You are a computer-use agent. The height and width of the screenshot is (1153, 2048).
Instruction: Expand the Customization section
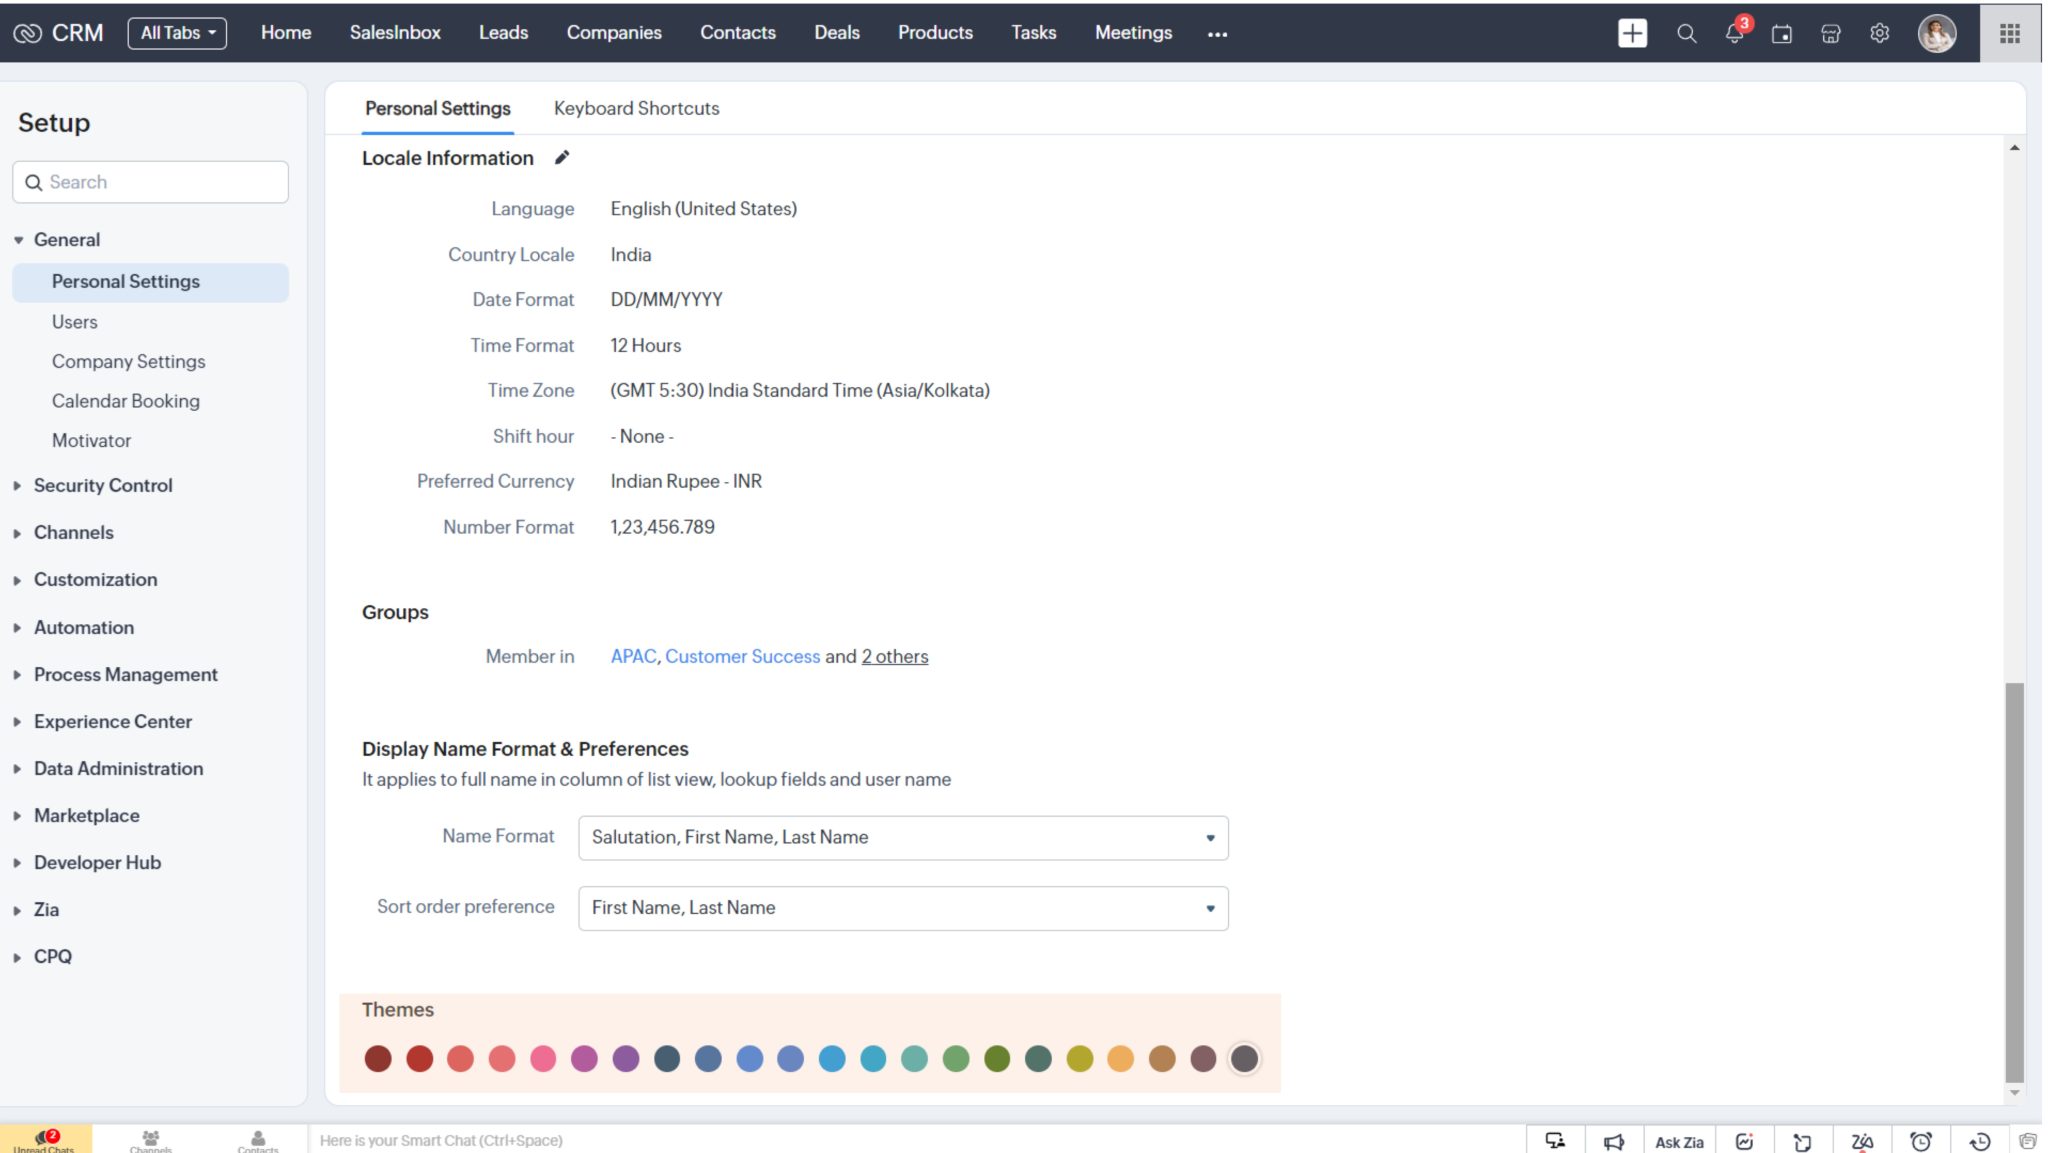point(95,579)
